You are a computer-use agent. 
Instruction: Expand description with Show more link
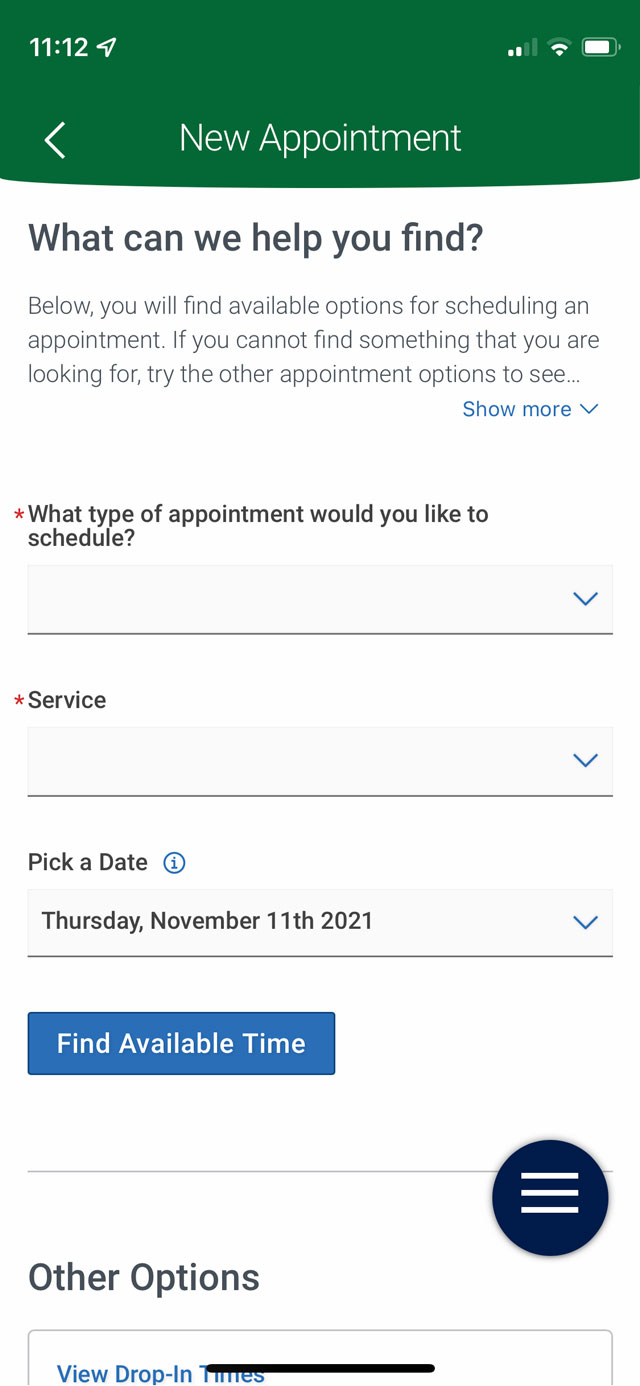(x=517, y=409)
